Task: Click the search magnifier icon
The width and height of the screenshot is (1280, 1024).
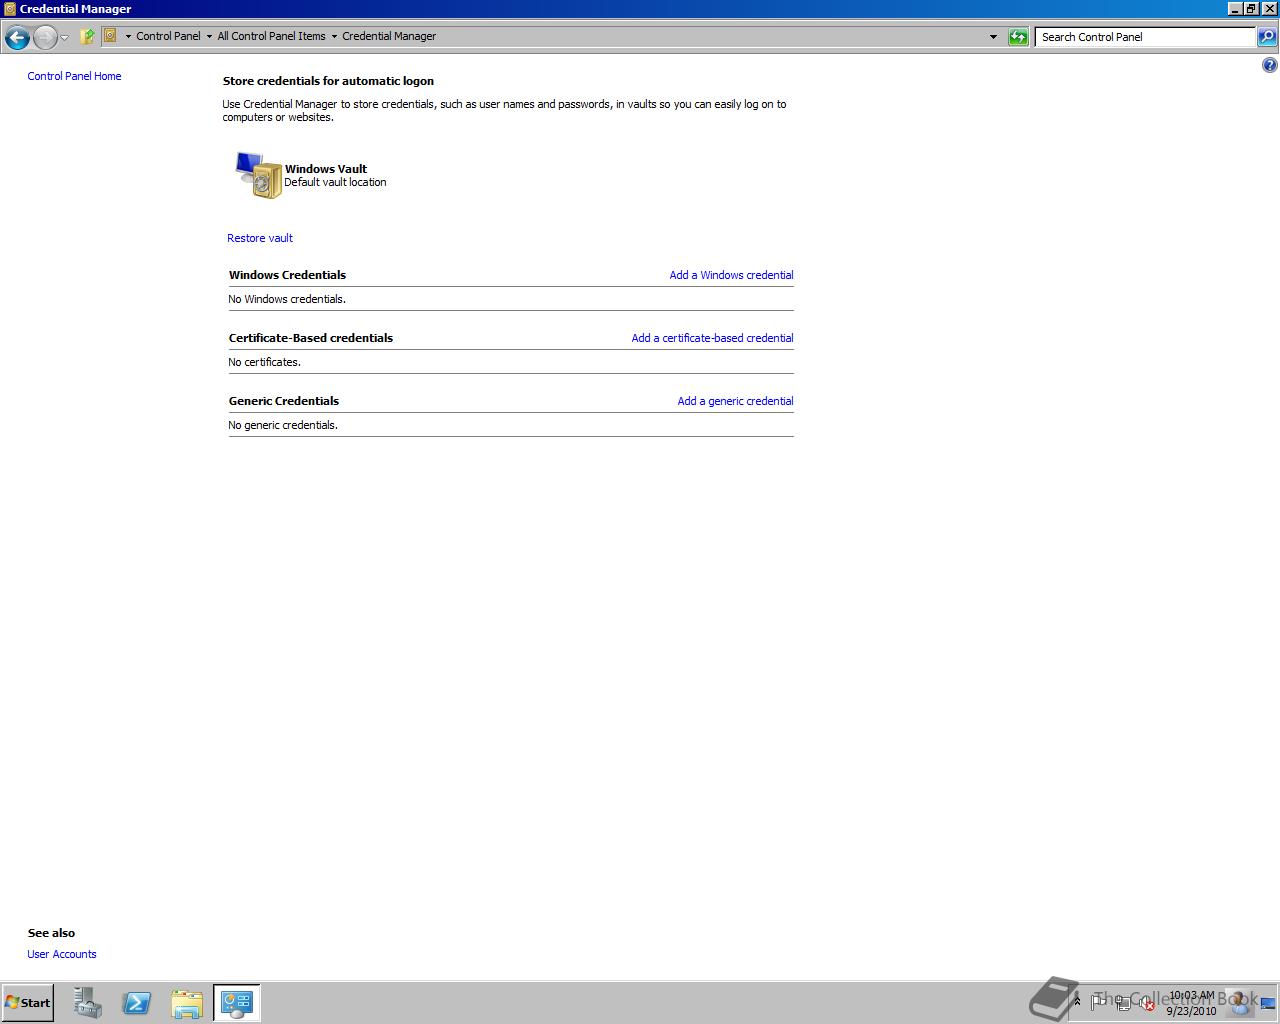Action: point(1267,37)
